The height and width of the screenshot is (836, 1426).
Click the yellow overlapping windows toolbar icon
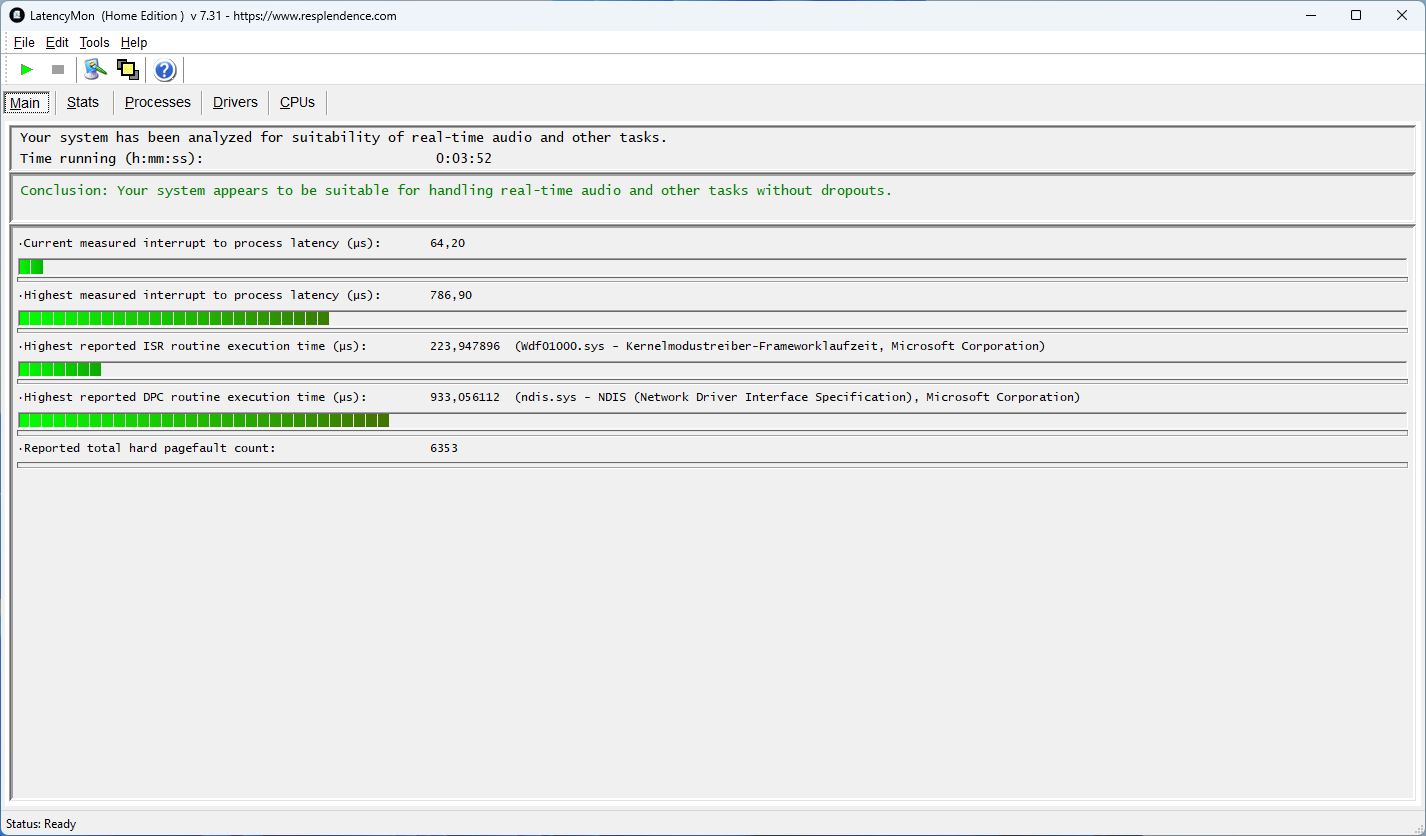coord(127,70)
